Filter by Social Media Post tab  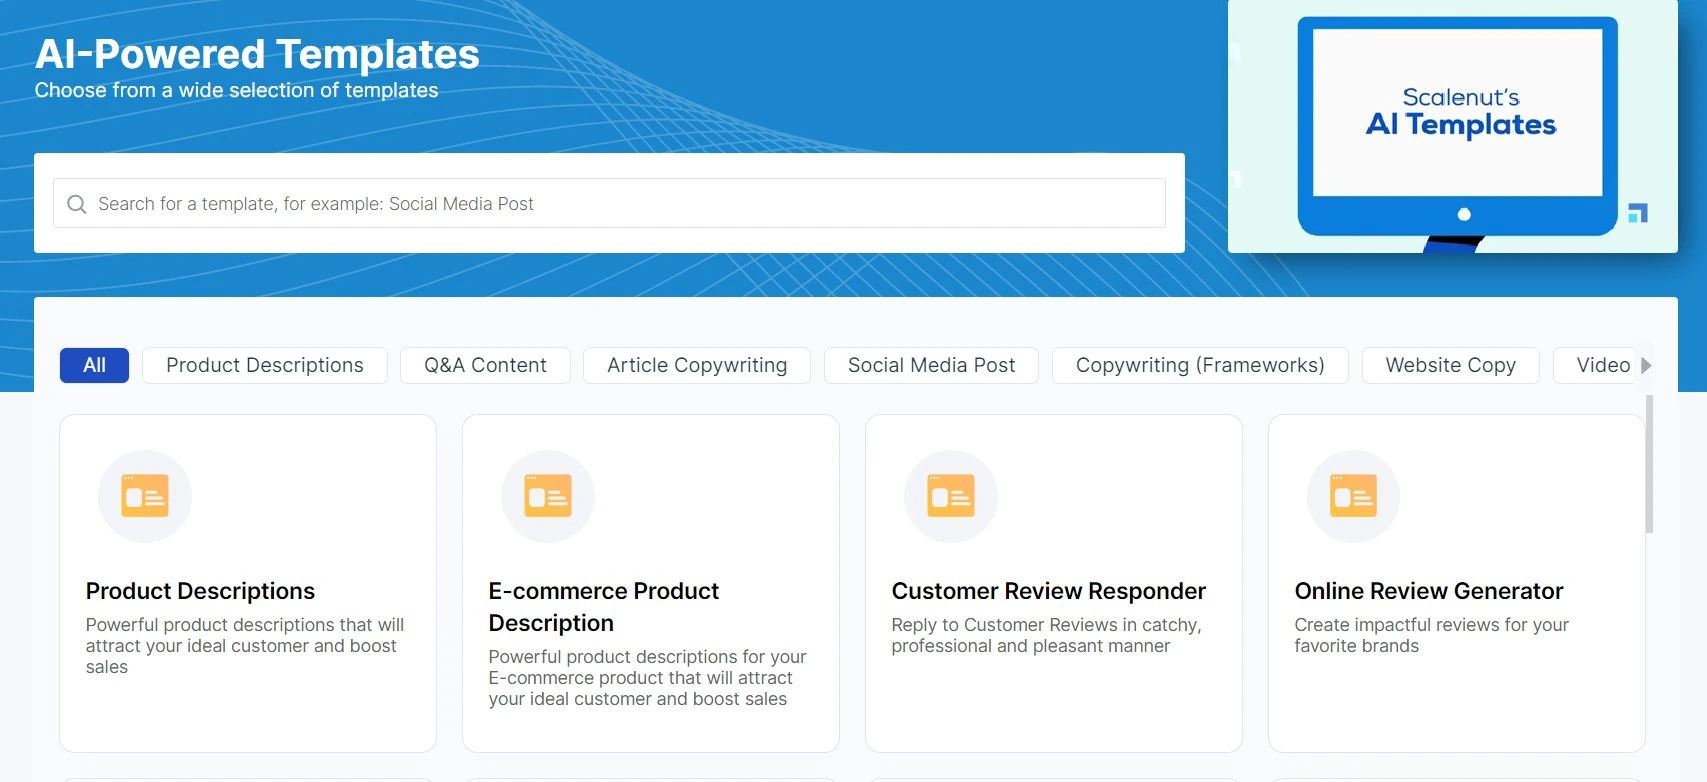(x=931, y=365)
